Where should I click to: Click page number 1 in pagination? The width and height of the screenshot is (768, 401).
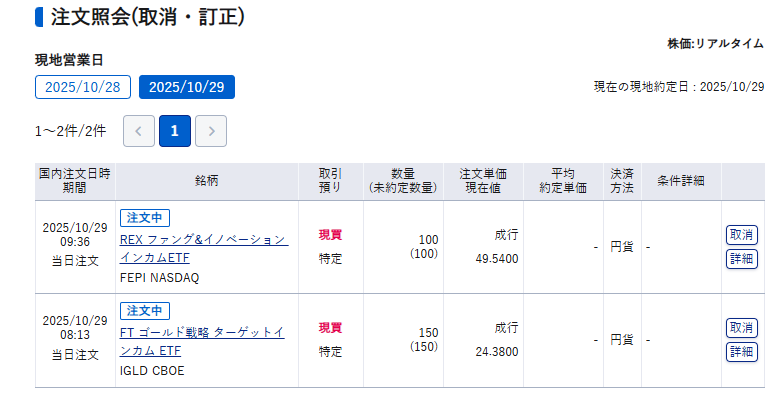click(175, 131)
